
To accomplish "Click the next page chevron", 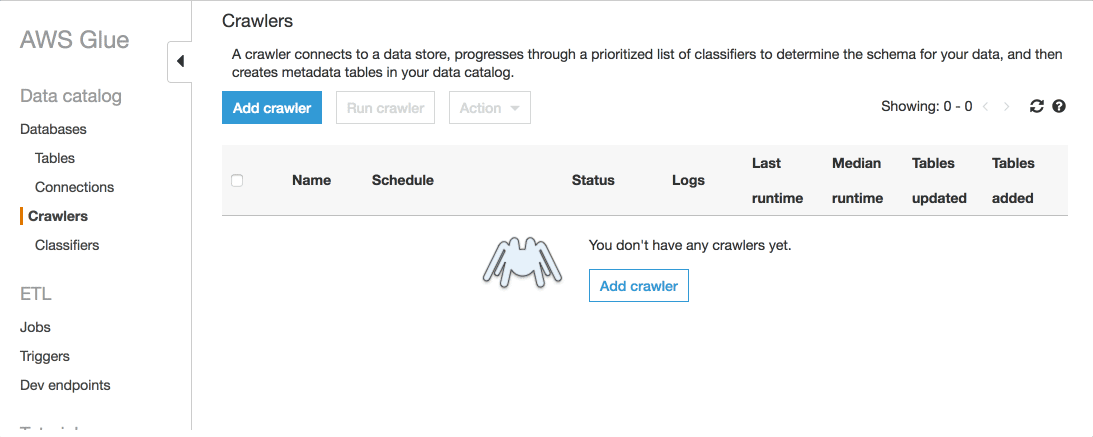I will click(x=1007, y=106).
